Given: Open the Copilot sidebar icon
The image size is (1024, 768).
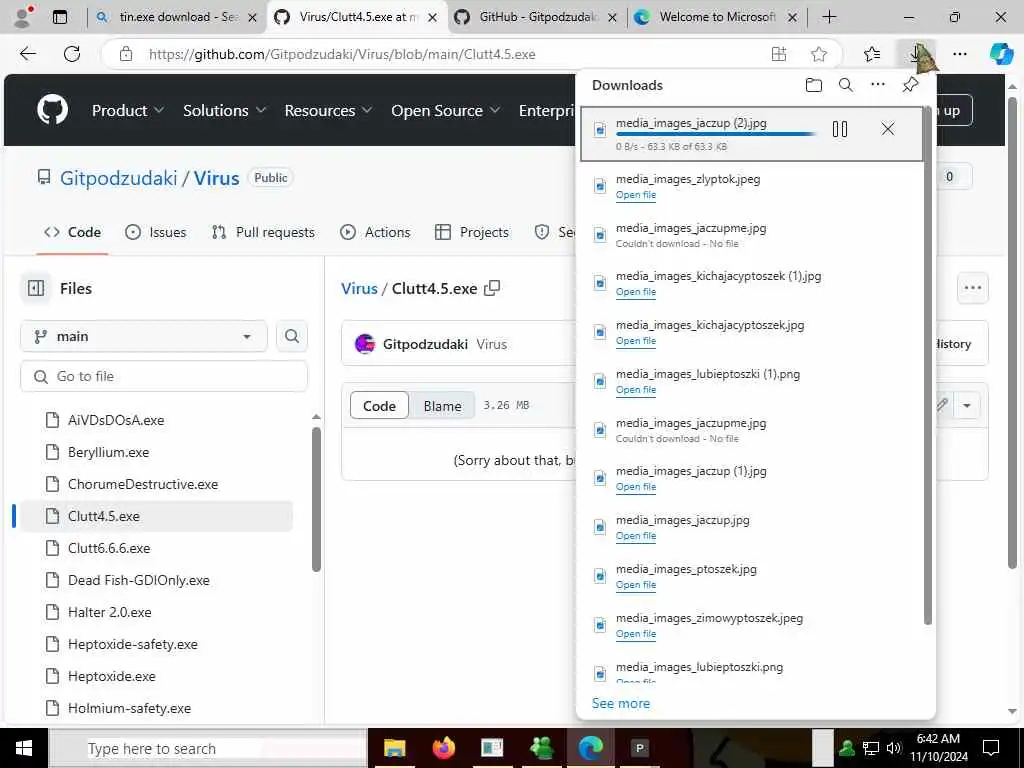Looking at the screenshot, I should coord(1001,54).
